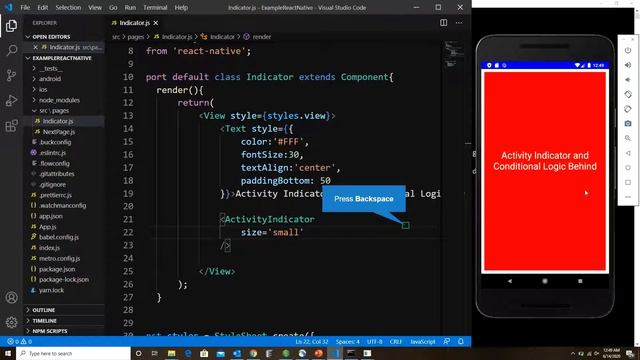Screen dimensions: 640x360
Task: Open notifications bell in status bar
Action: (461, 342)
